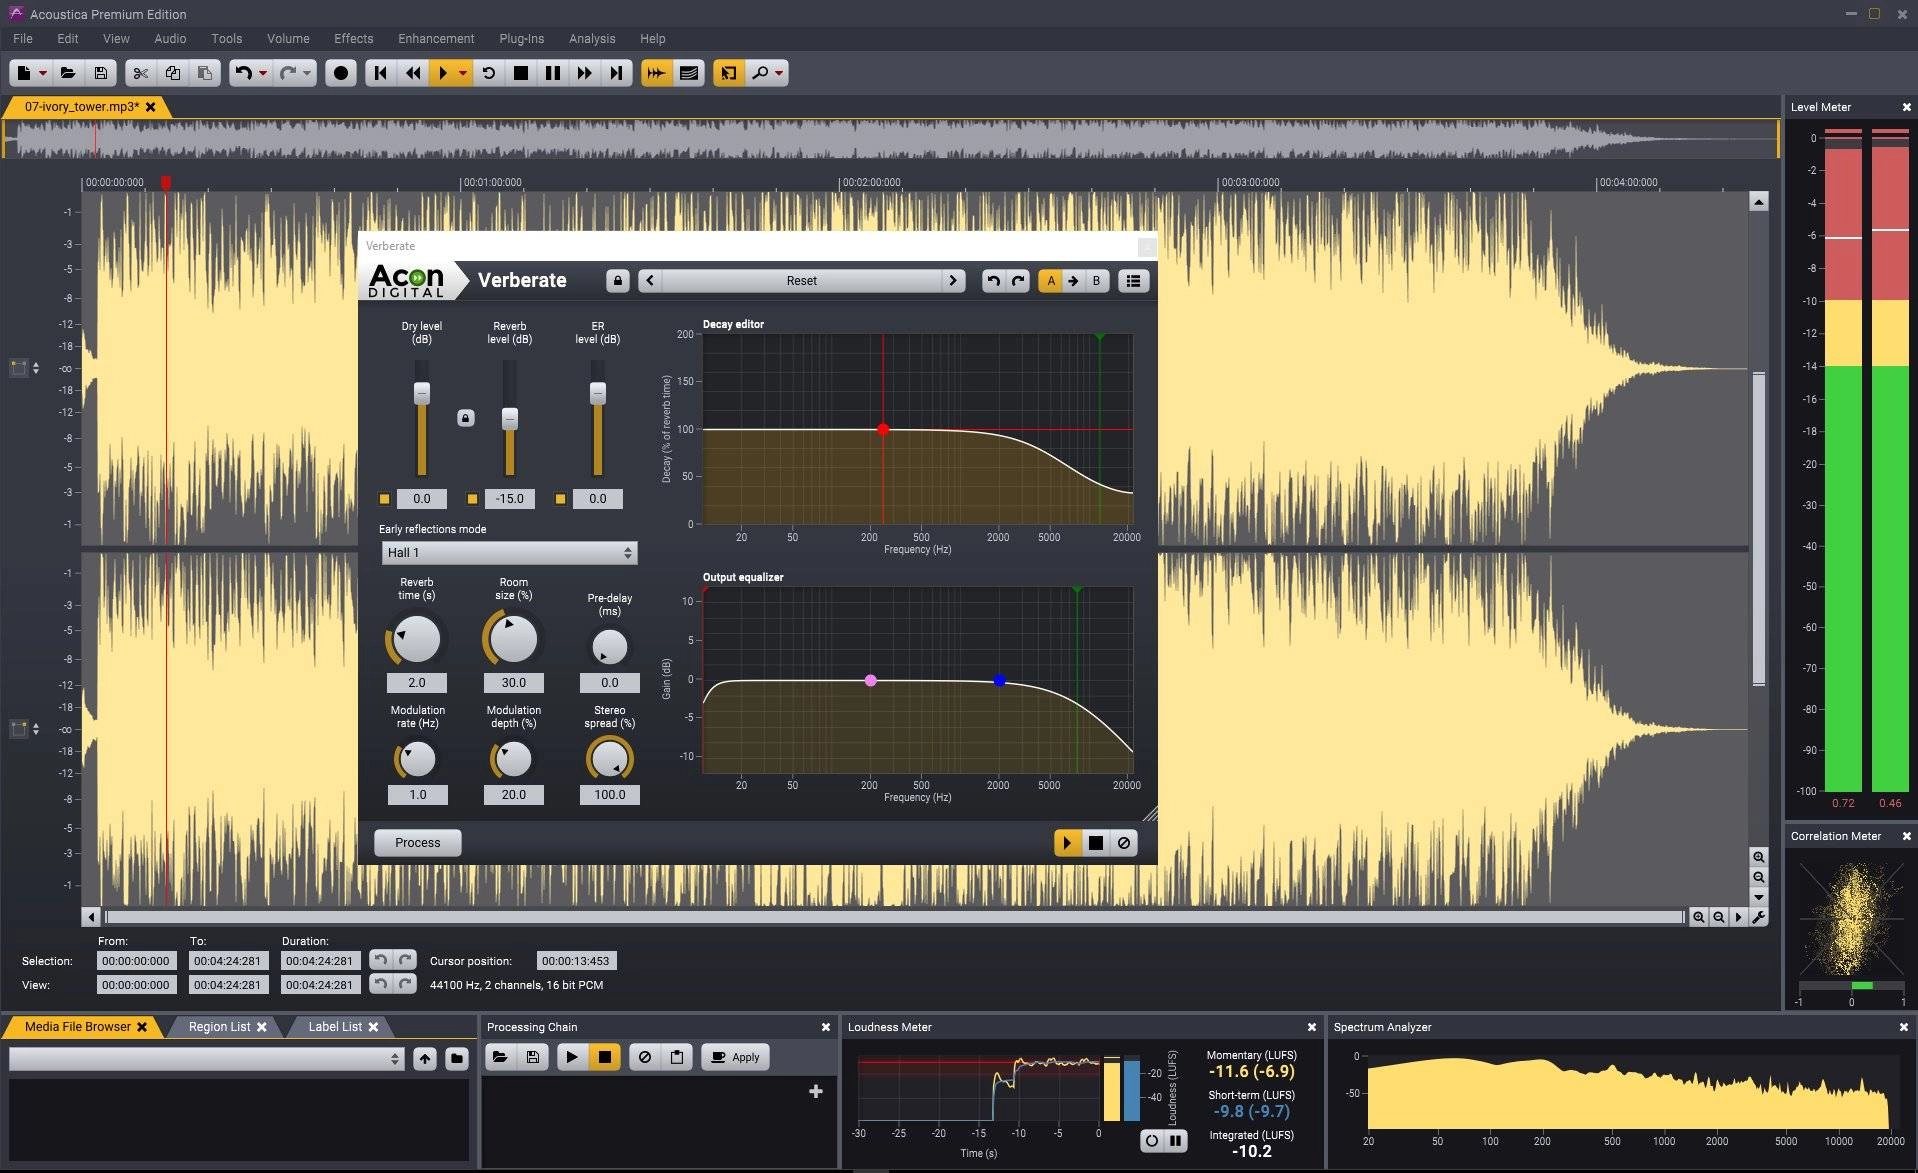Screen dimensions: 1918x1173
Task: Open undo history dropdown arrow
Action: click(263, 73)
